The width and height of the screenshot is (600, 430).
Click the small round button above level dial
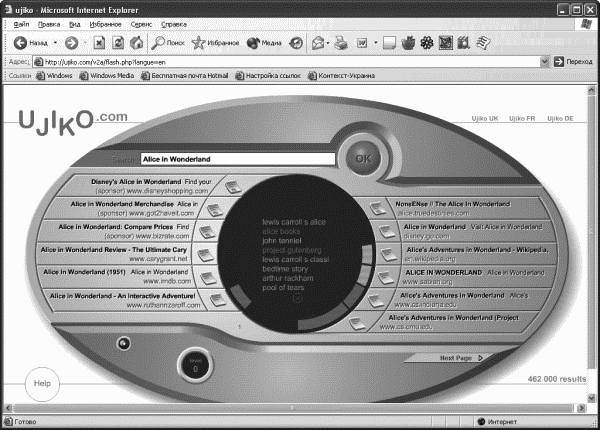[x=124, y=344]
